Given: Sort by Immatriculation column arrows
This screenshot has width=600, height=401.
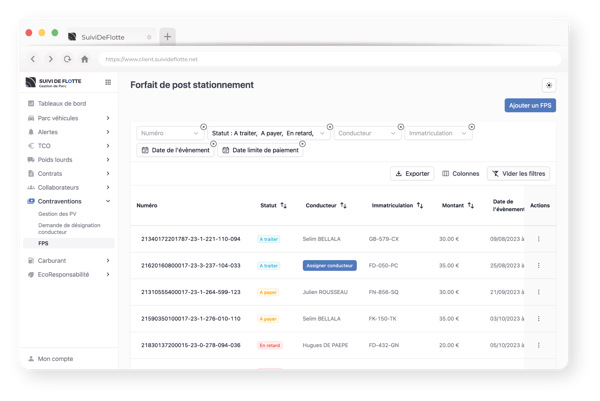Looking at the screenshot, I should tap(420, 206).
